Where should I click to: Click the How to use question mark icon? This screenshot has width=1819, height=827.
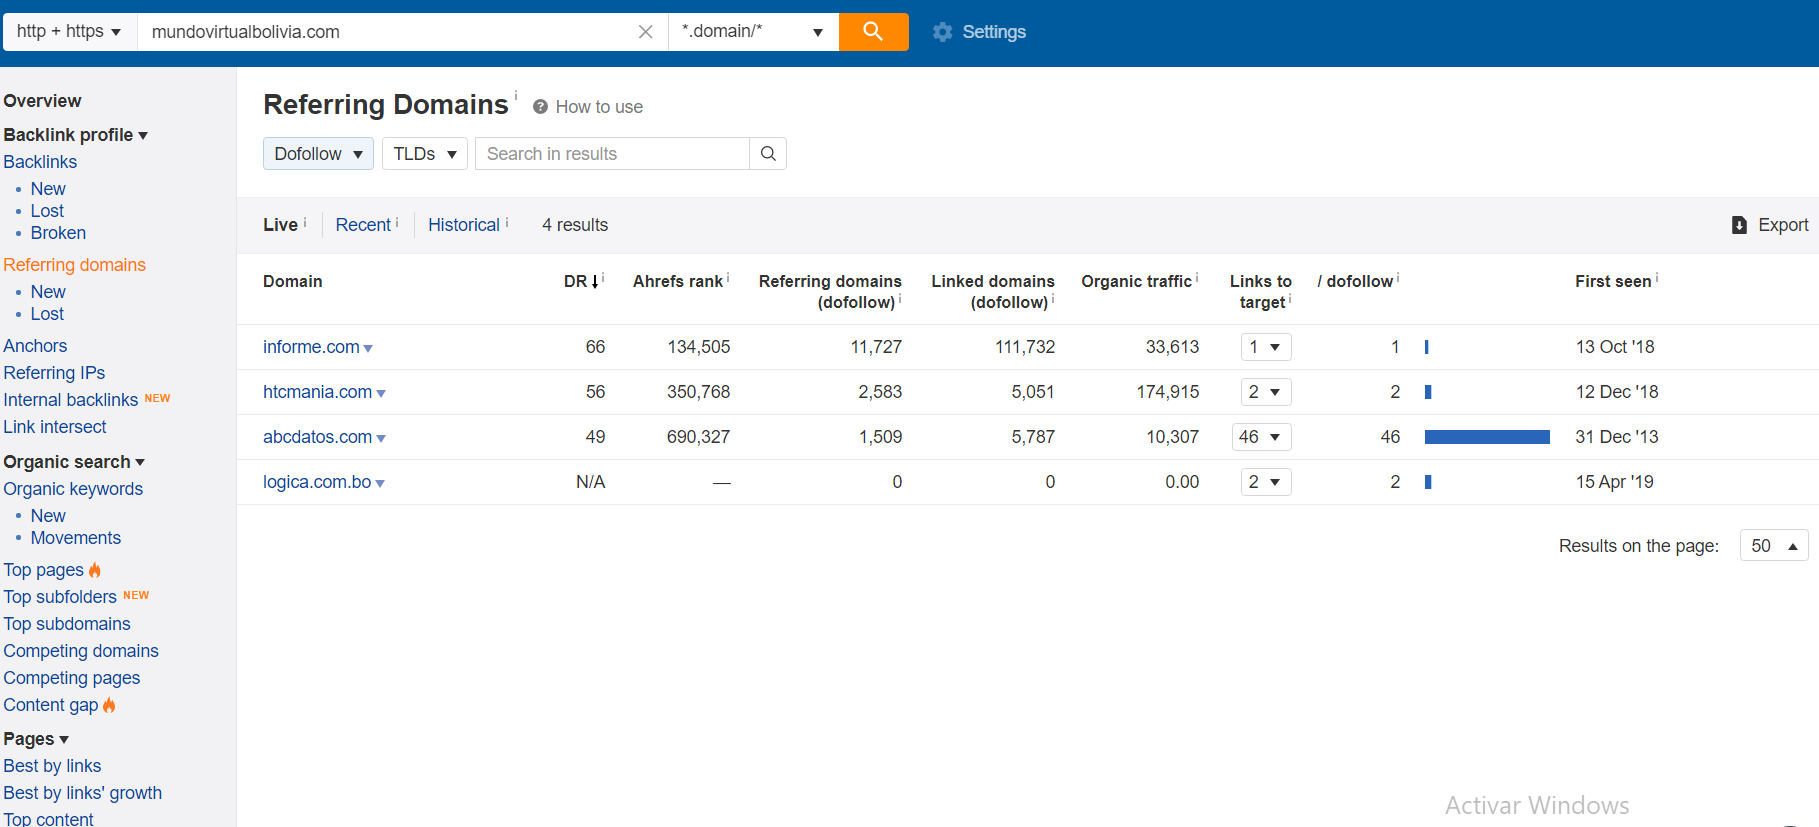pos(540,107)
